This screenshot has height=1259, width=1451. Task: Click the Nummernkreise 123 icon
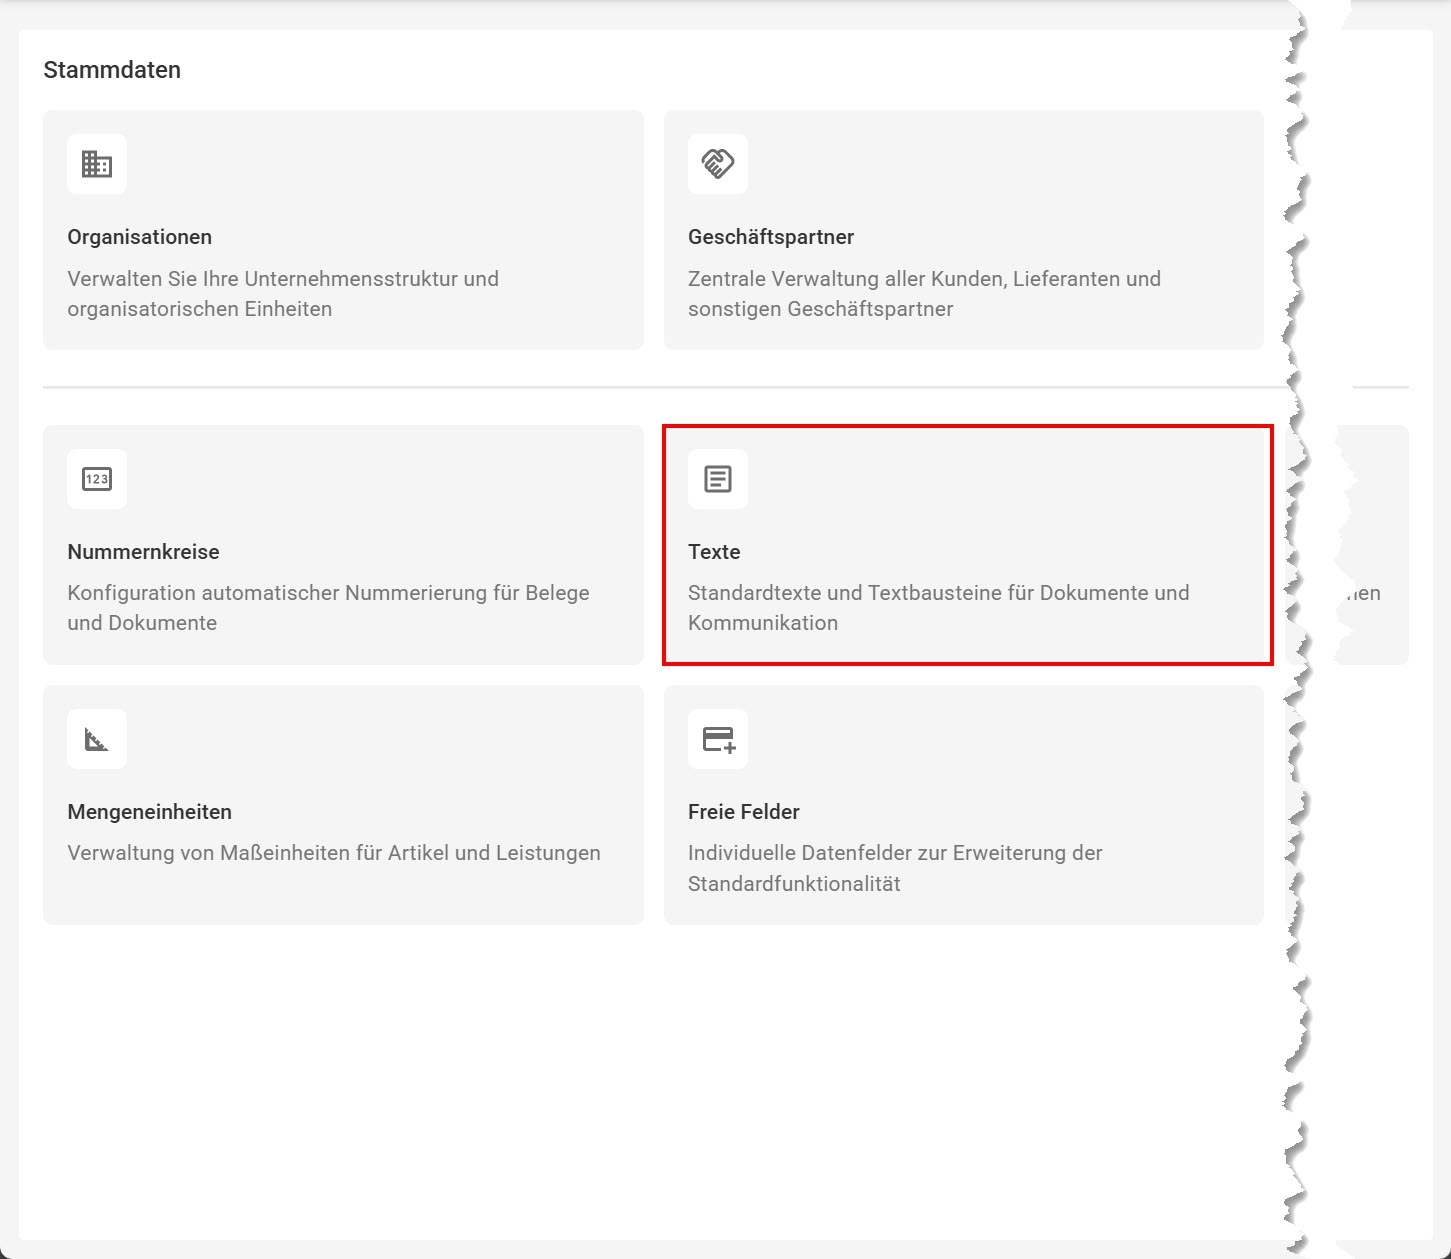pyautogui.click(x=97, y=479)
